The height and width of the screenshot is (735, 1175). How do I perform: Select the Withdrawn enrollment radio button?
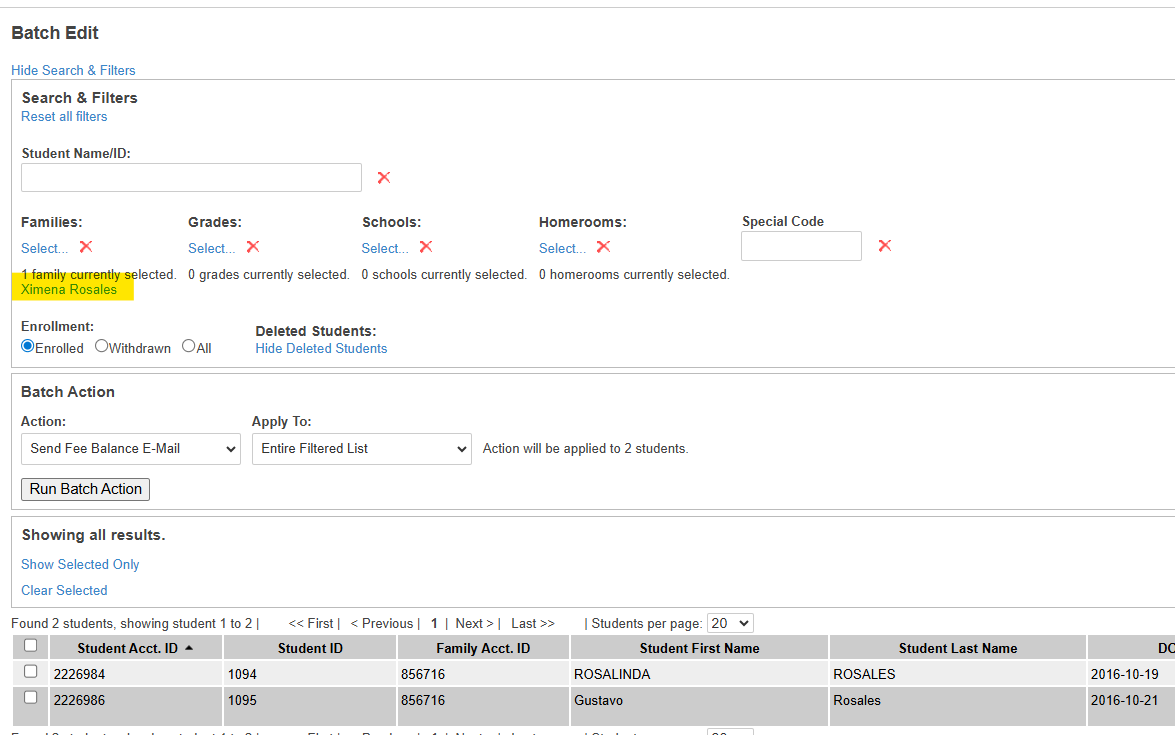pos(102,346)
